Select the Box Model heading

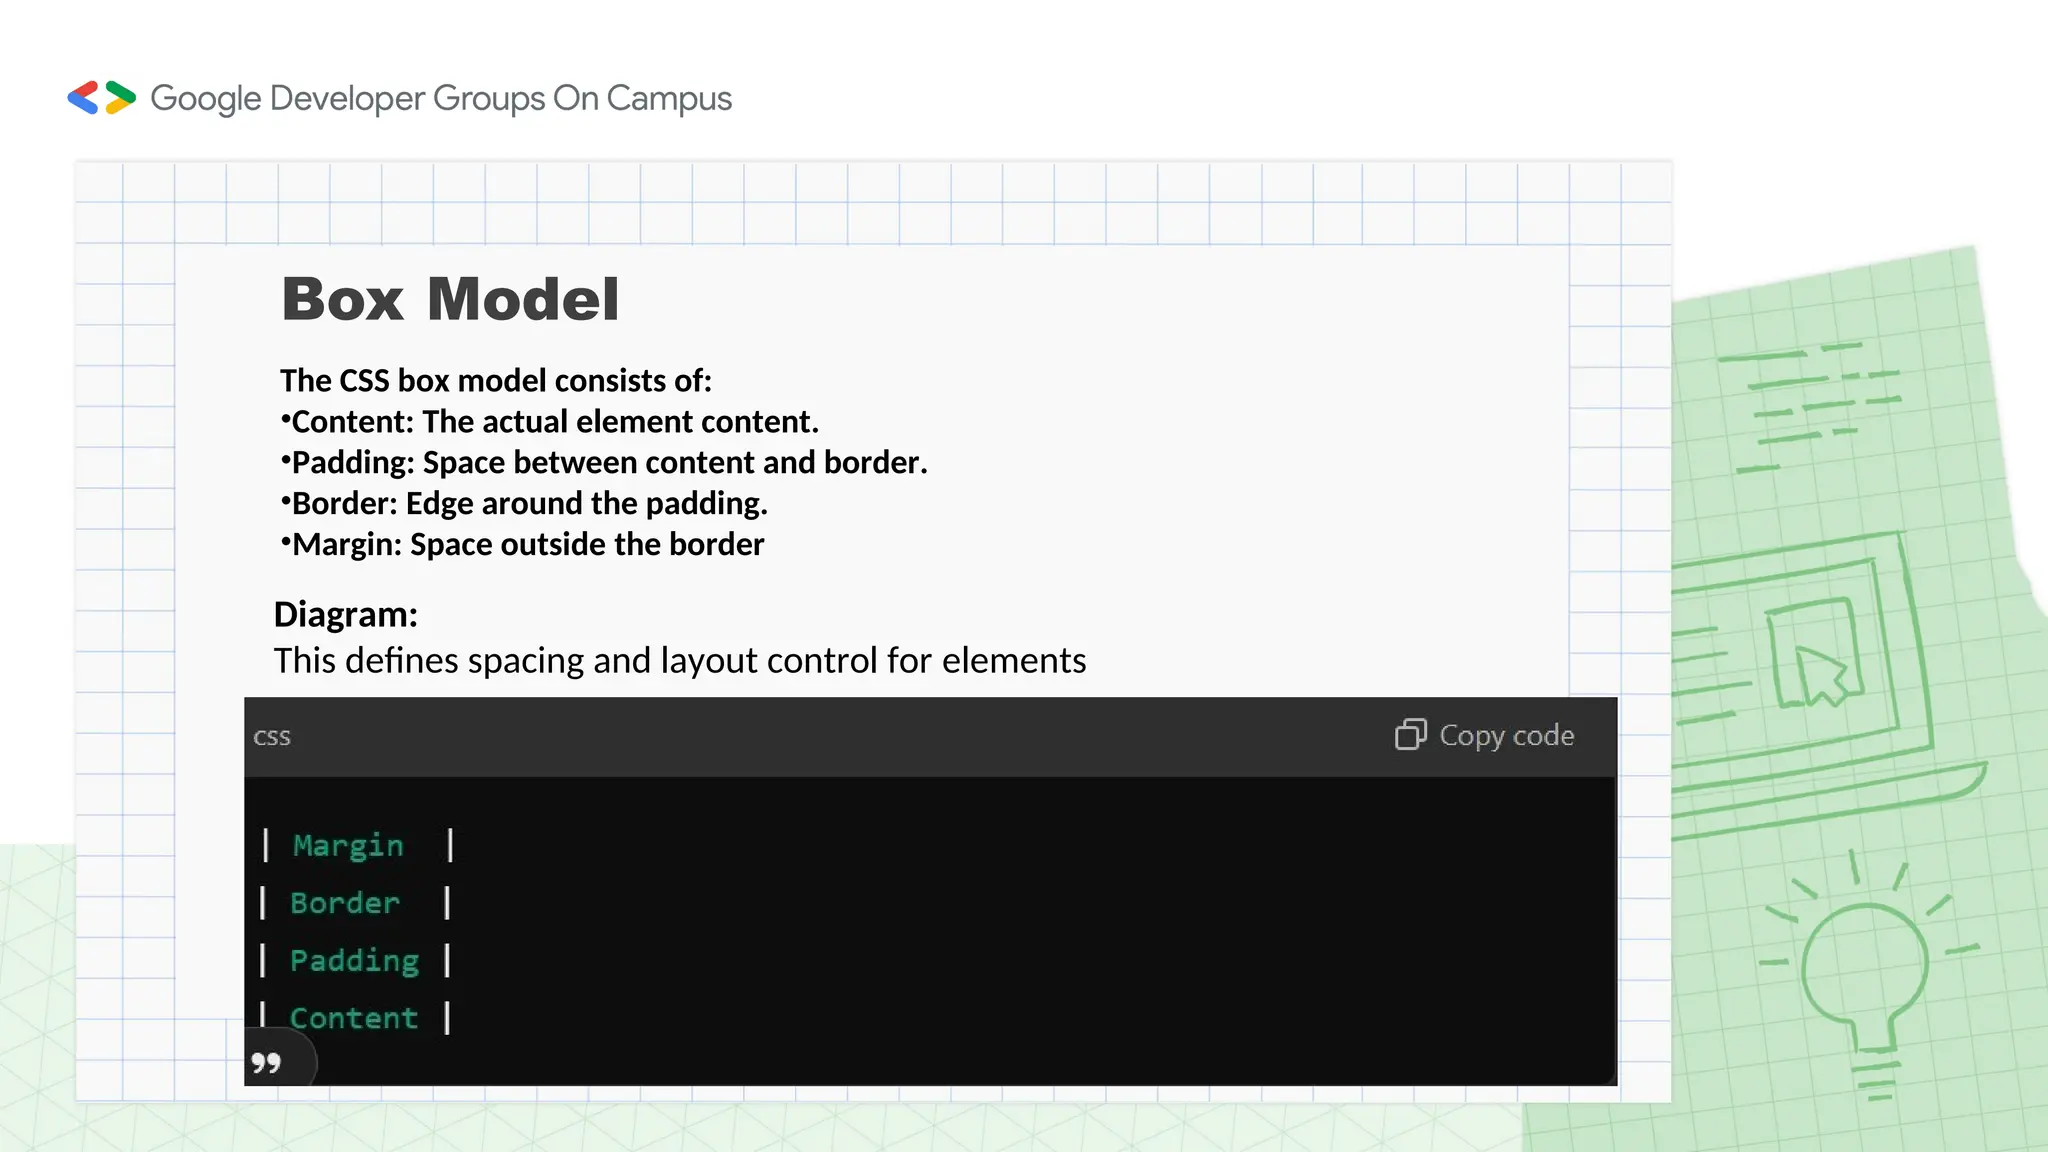click(x=451, y=299)
